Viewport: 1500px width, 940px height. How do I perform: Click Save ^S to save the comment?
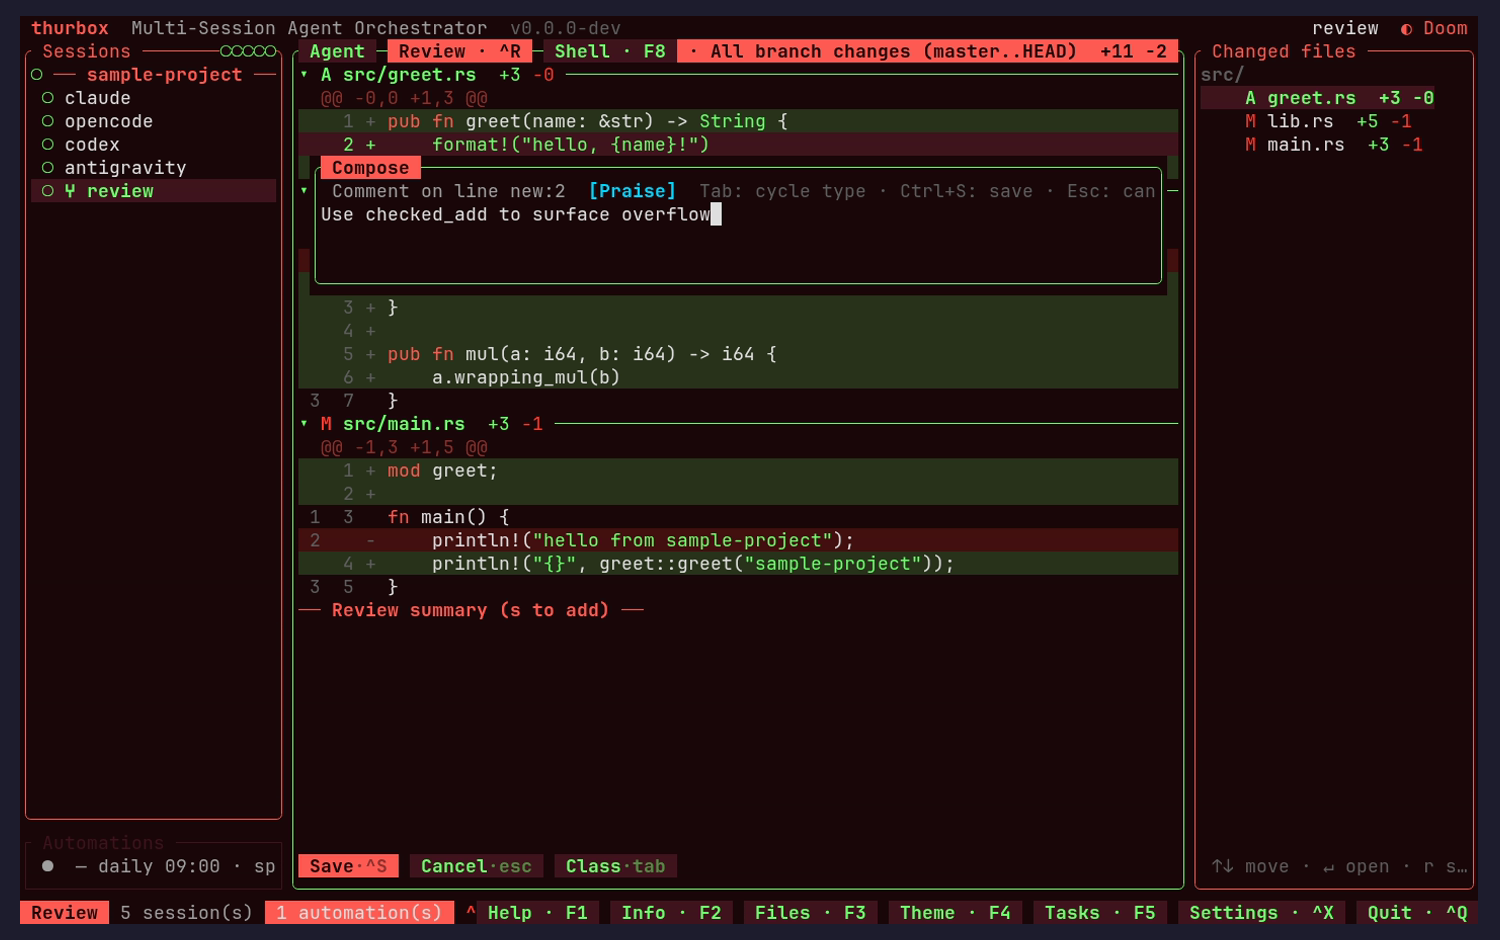[348, 866]
